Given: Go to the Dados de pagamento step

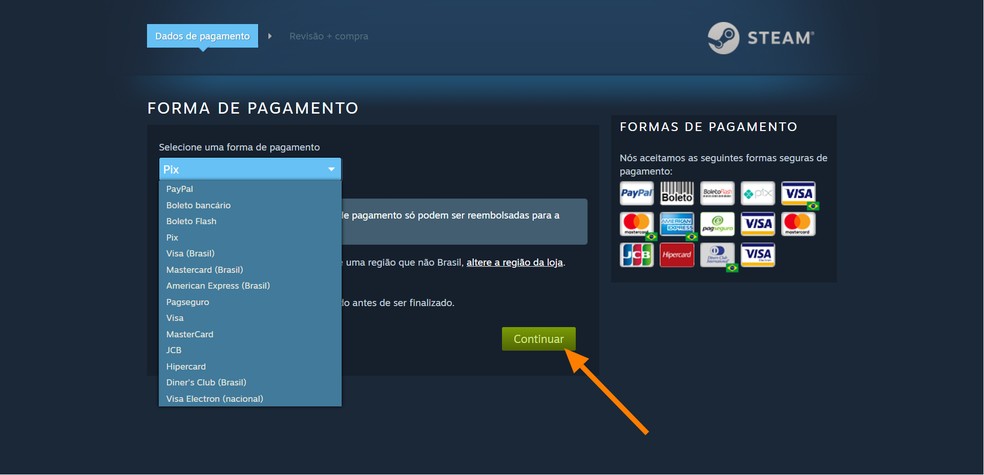Looking at the screenshot, I should (x=202, y=36).
